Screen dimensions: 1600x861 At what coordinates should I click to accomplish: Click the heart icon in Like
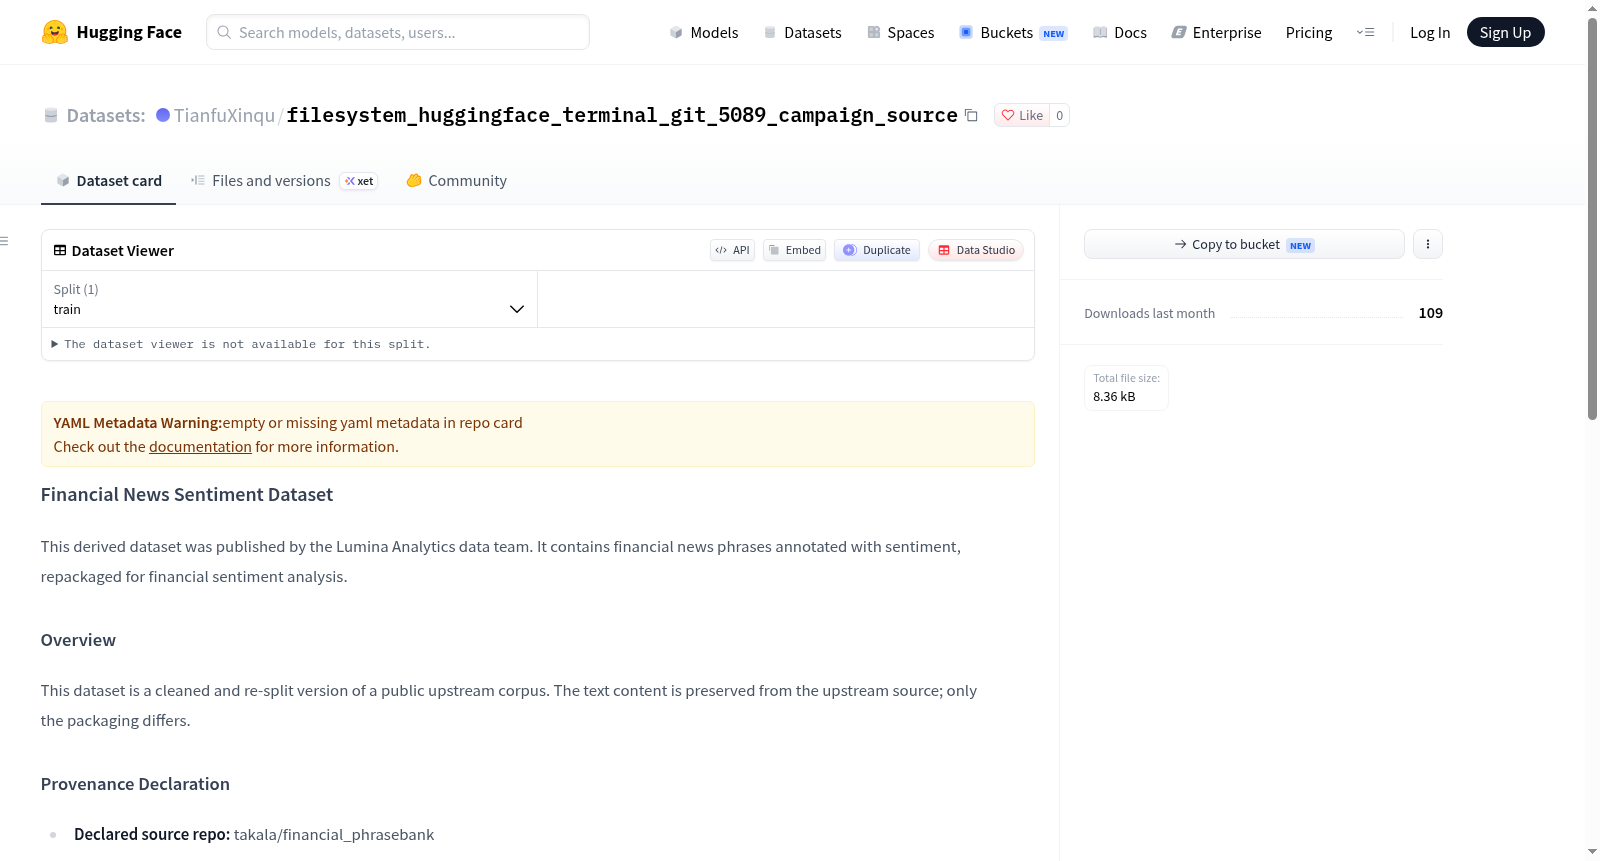coord(1008,115)
